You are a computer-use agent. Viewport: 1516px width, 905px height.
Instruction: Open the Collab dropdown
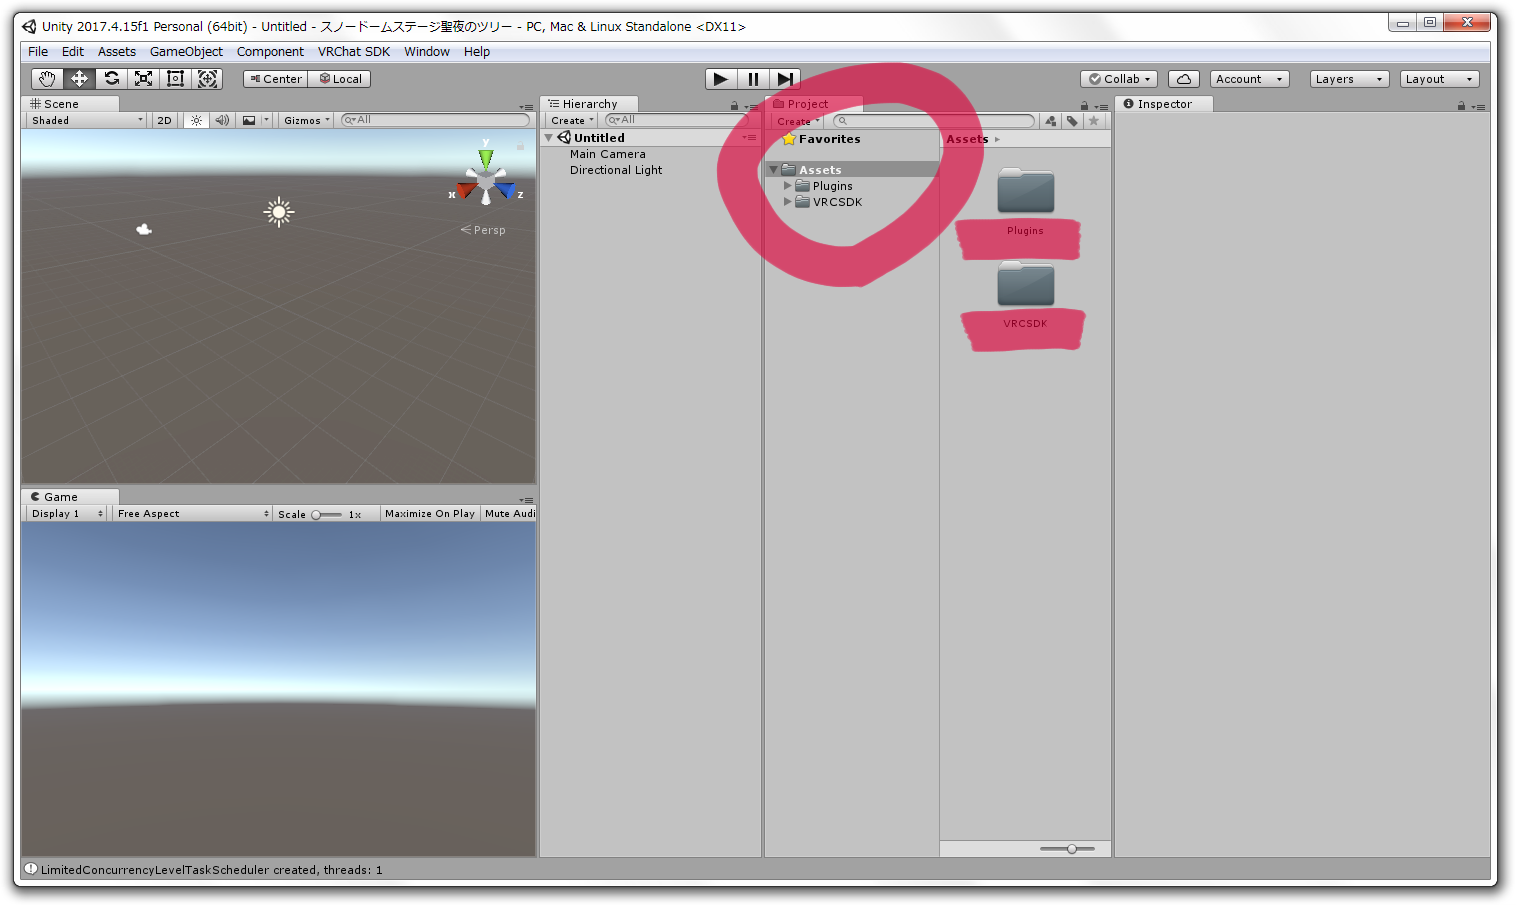[x=1120, y=79]
